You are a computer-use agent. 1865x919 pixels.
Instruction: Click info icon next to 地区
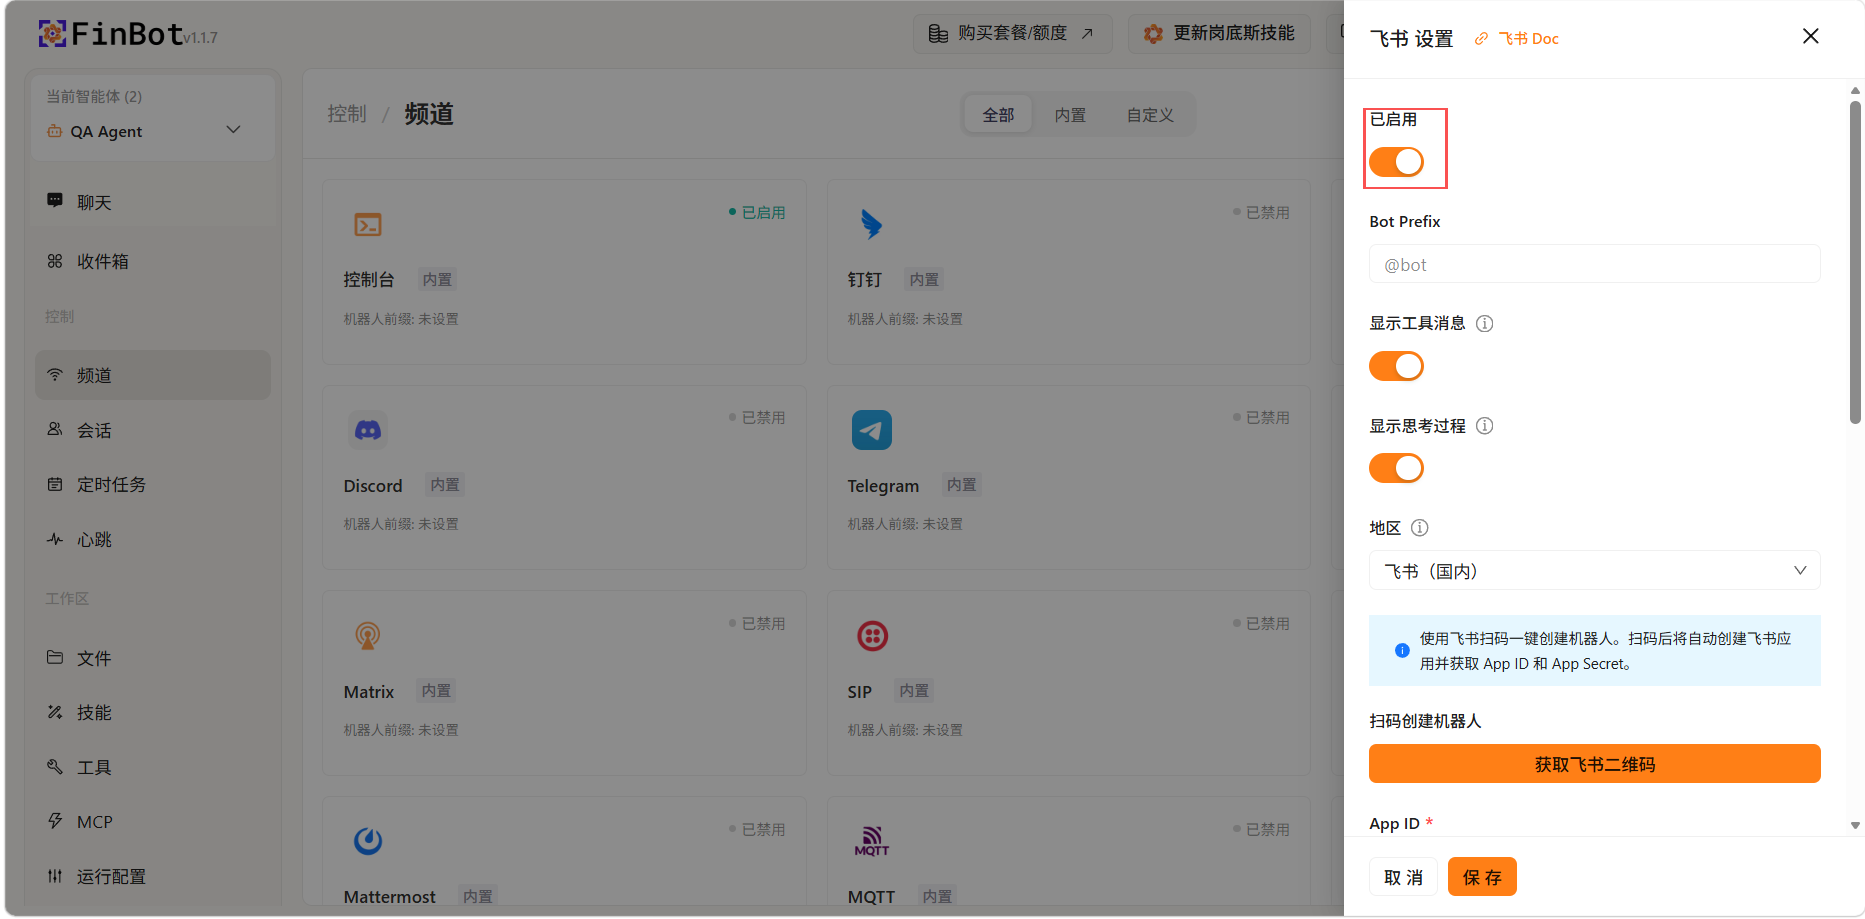pyautogui.click(x=1420, y=528)
